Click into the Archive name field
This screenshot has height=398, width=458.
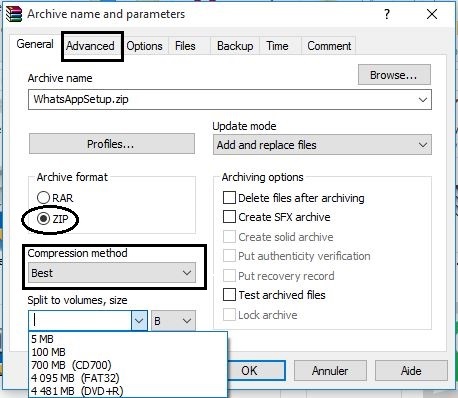pos(230,99)
